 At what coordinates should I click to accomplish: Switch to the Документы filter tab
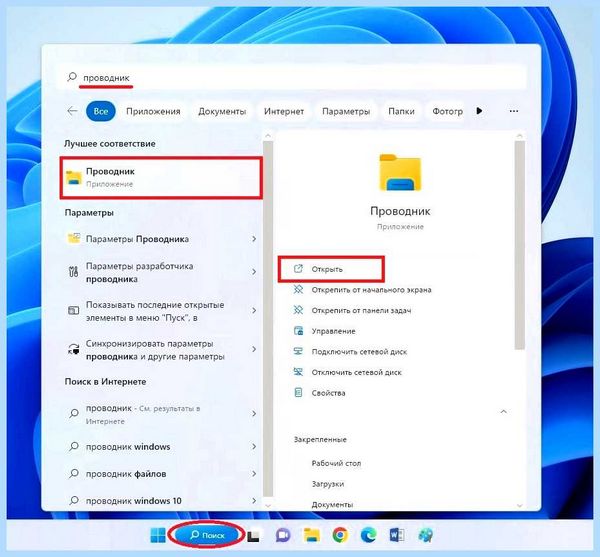[x=222, y=111]
